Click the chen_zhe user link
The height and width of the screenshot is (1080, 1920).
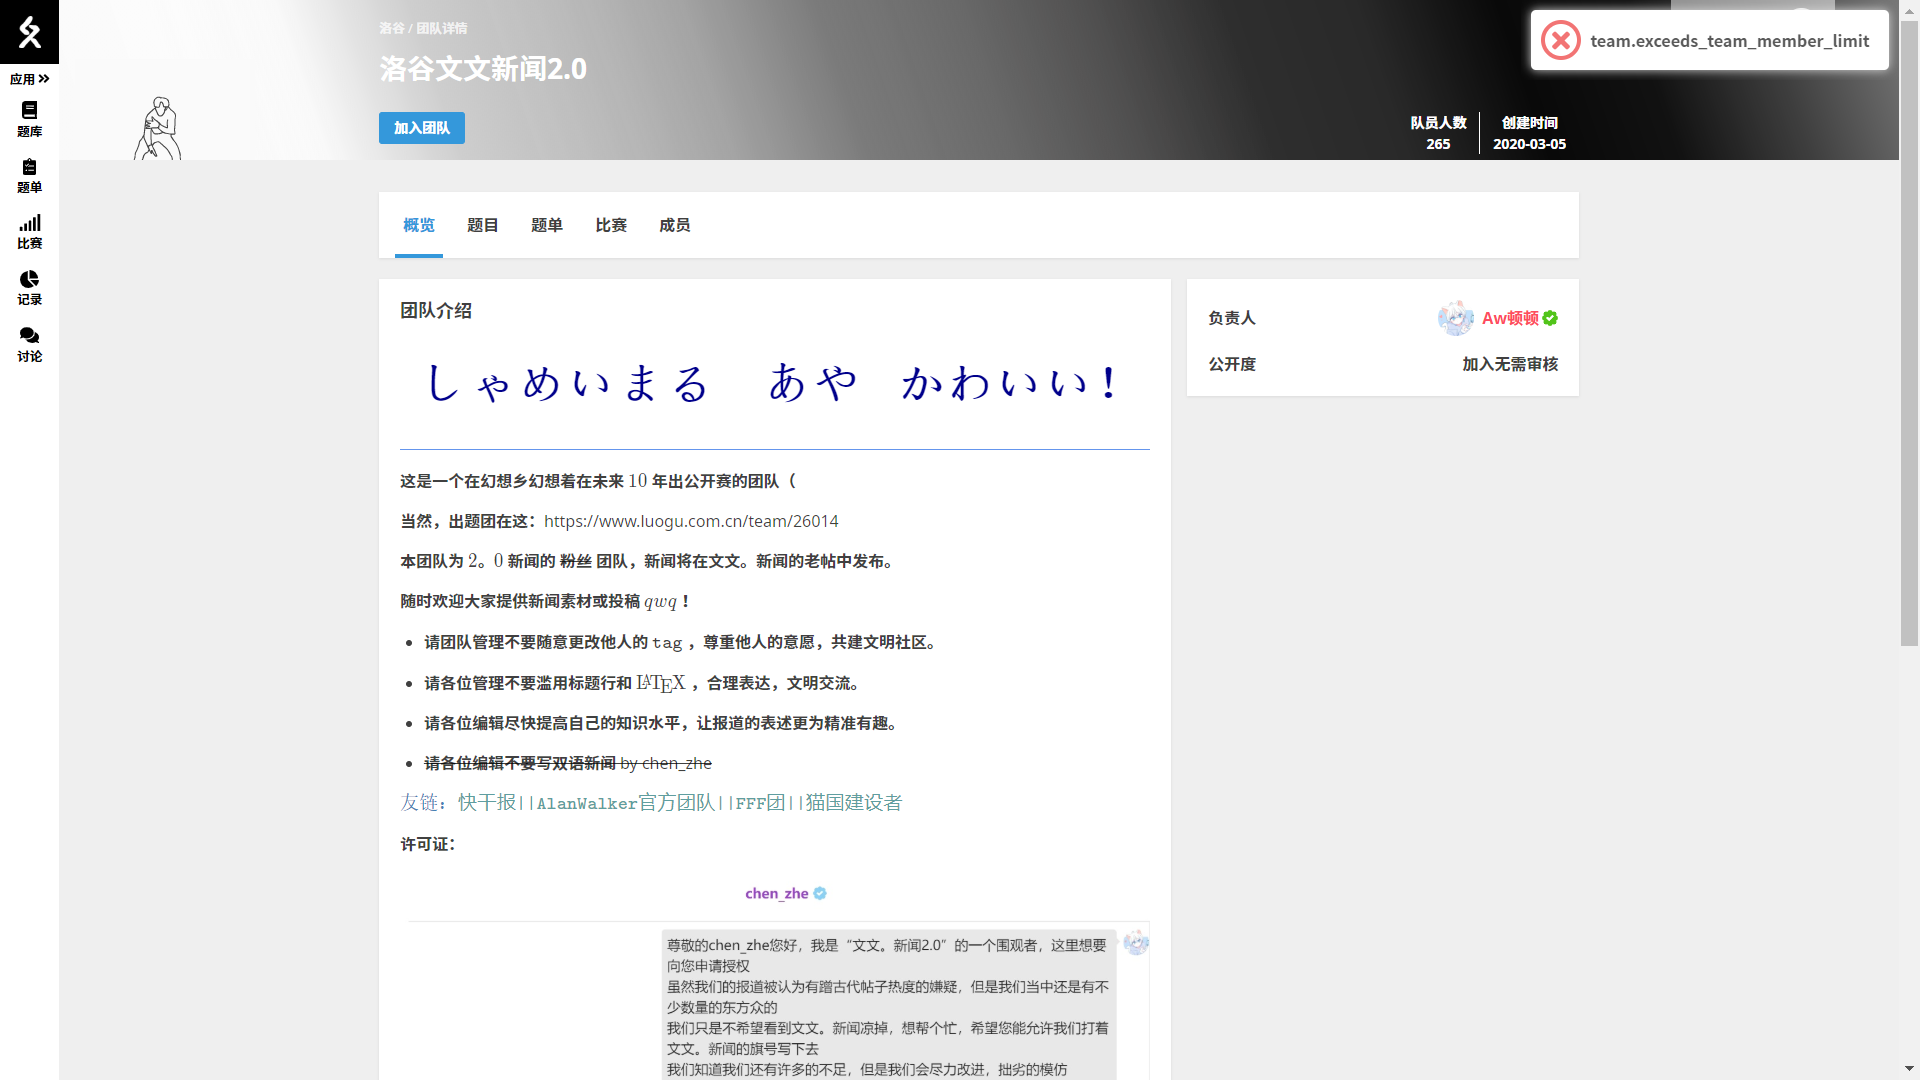coord(776,893)
